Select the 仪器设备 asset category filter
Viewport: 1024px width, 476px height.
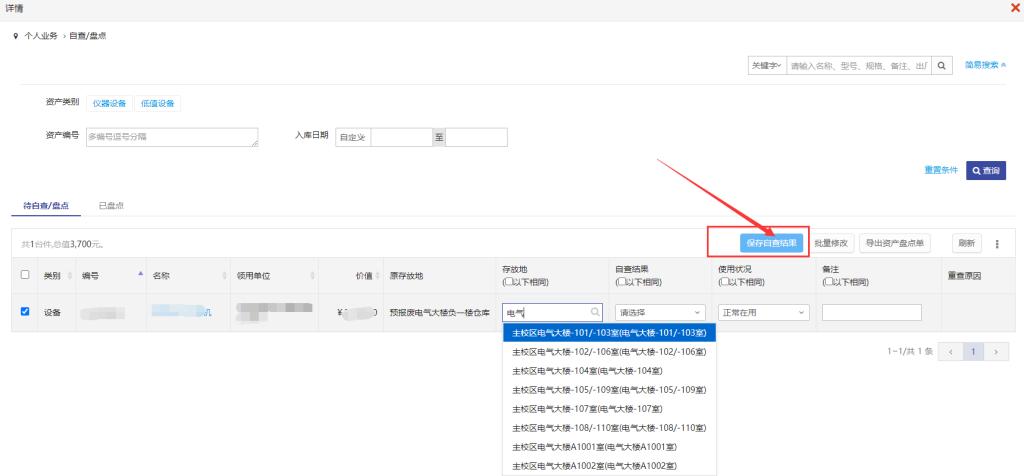[109, 103]
